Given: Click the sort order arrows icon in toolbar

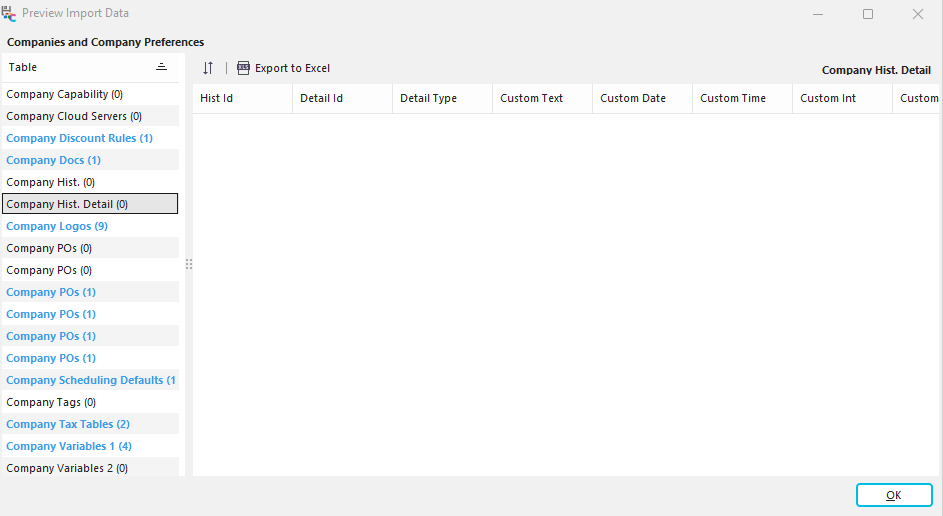Looking at the screenshot, I should (208, 68).
